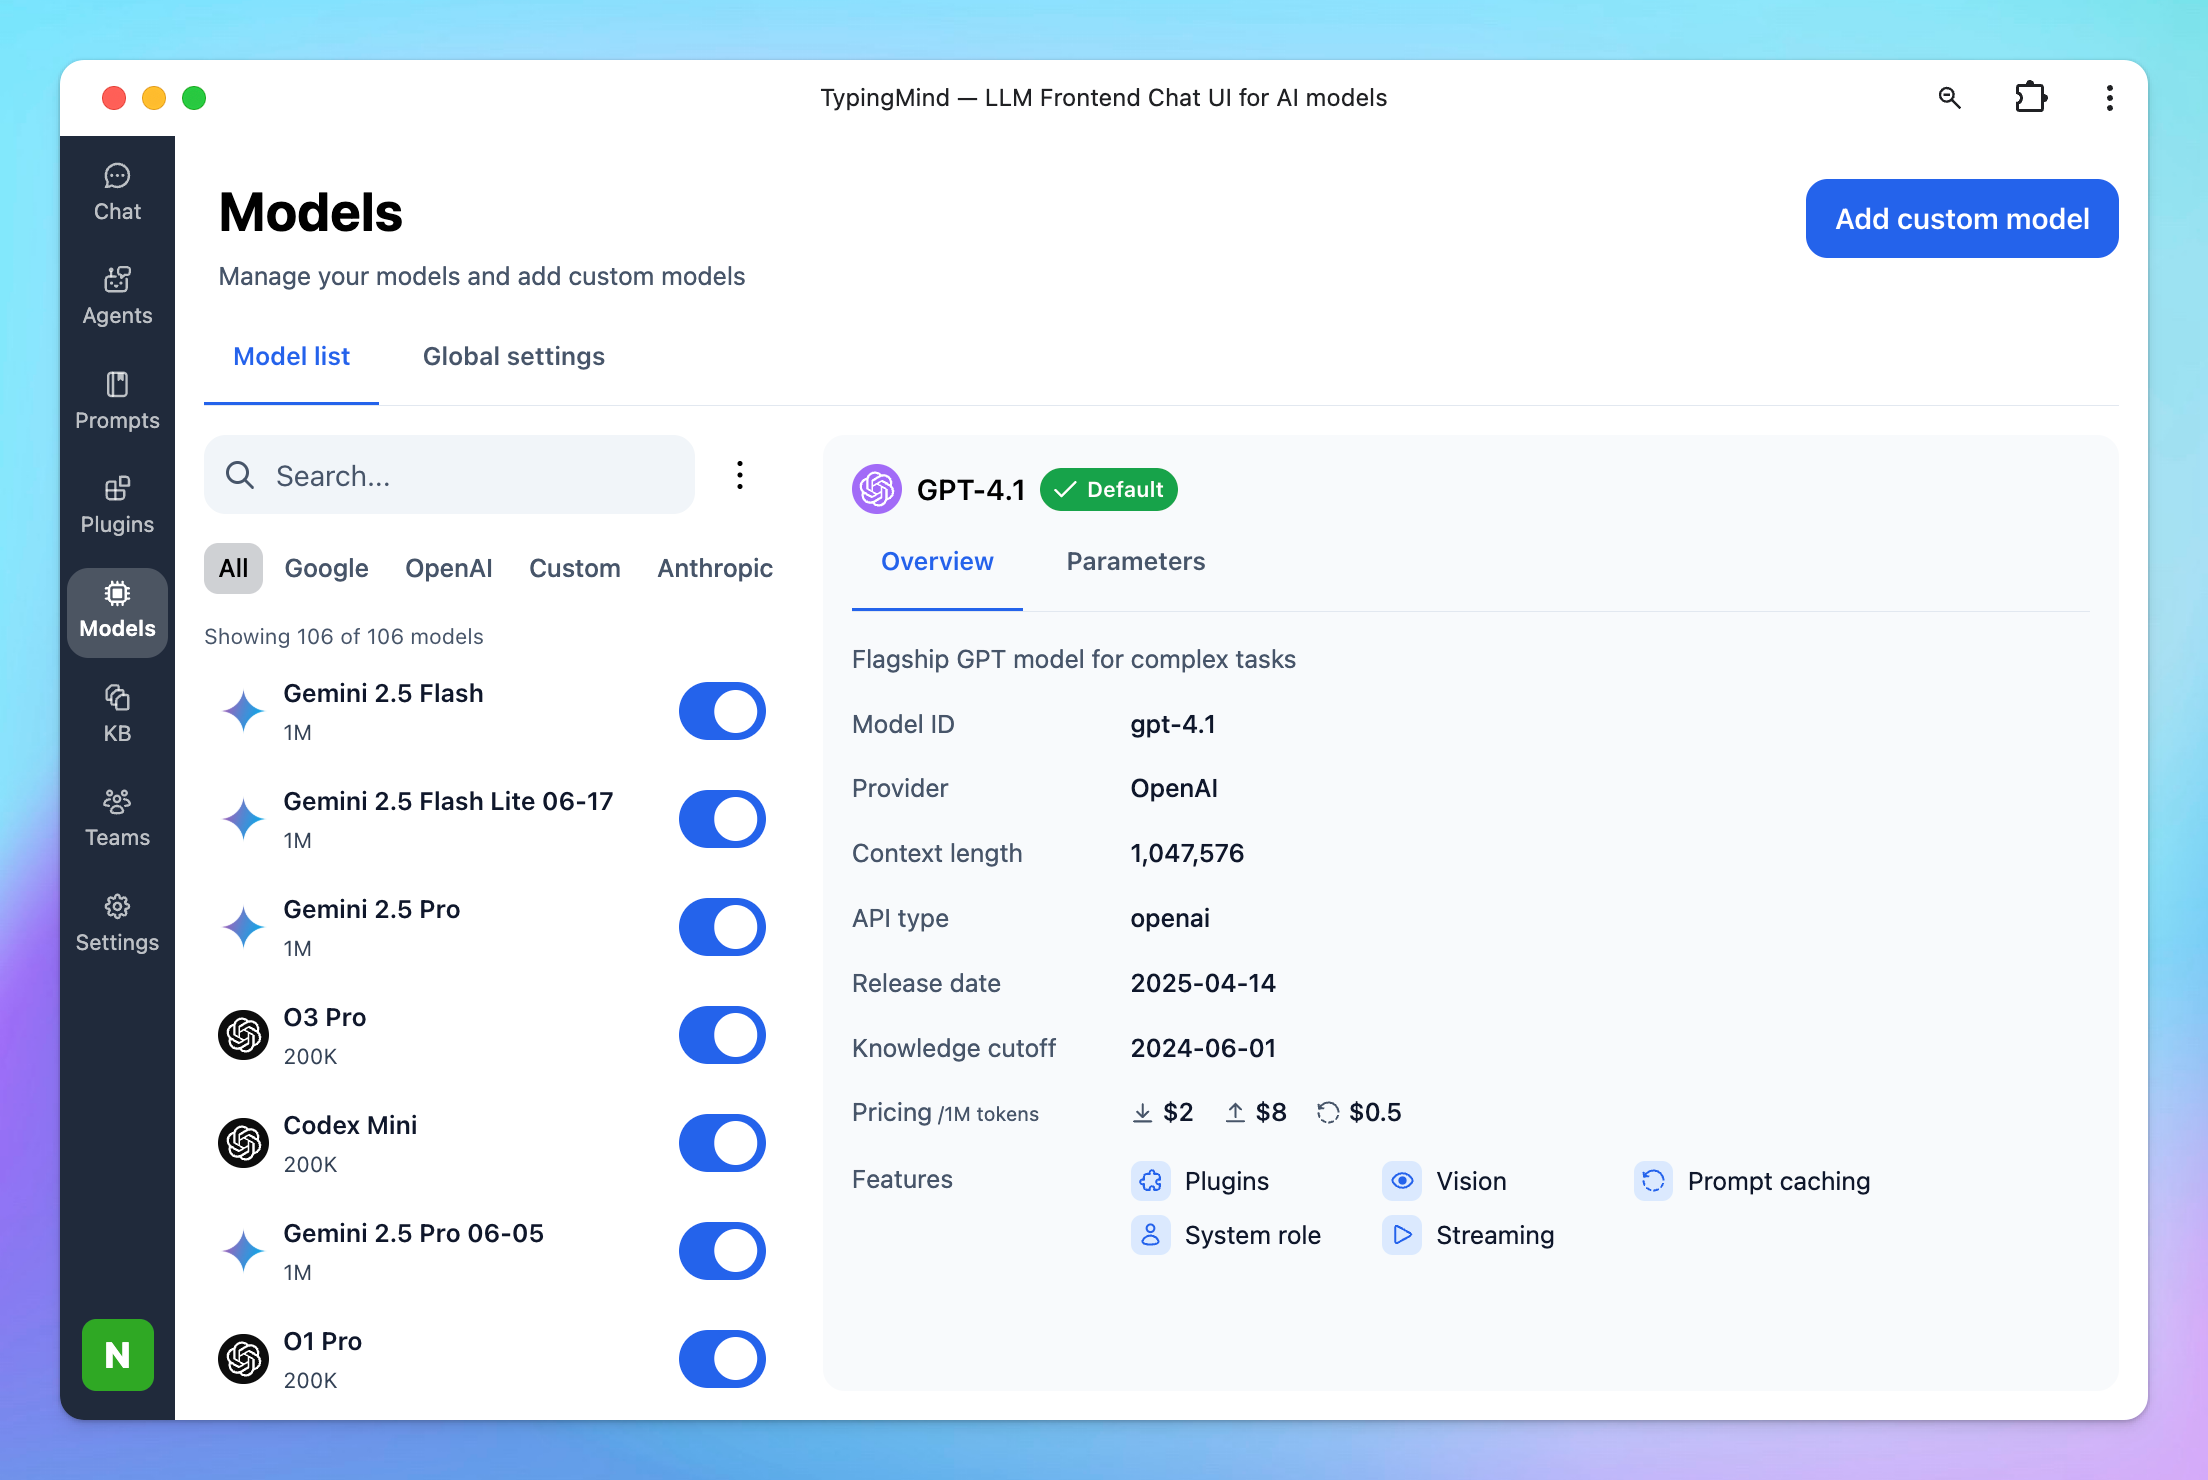Click the API type value openai

tap(1170, 919)
